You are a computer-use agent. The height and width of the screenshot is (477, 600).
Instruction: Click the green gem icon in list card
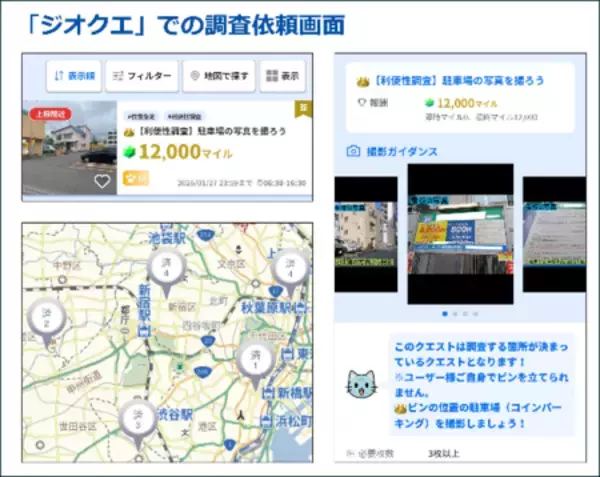point(129,152)
